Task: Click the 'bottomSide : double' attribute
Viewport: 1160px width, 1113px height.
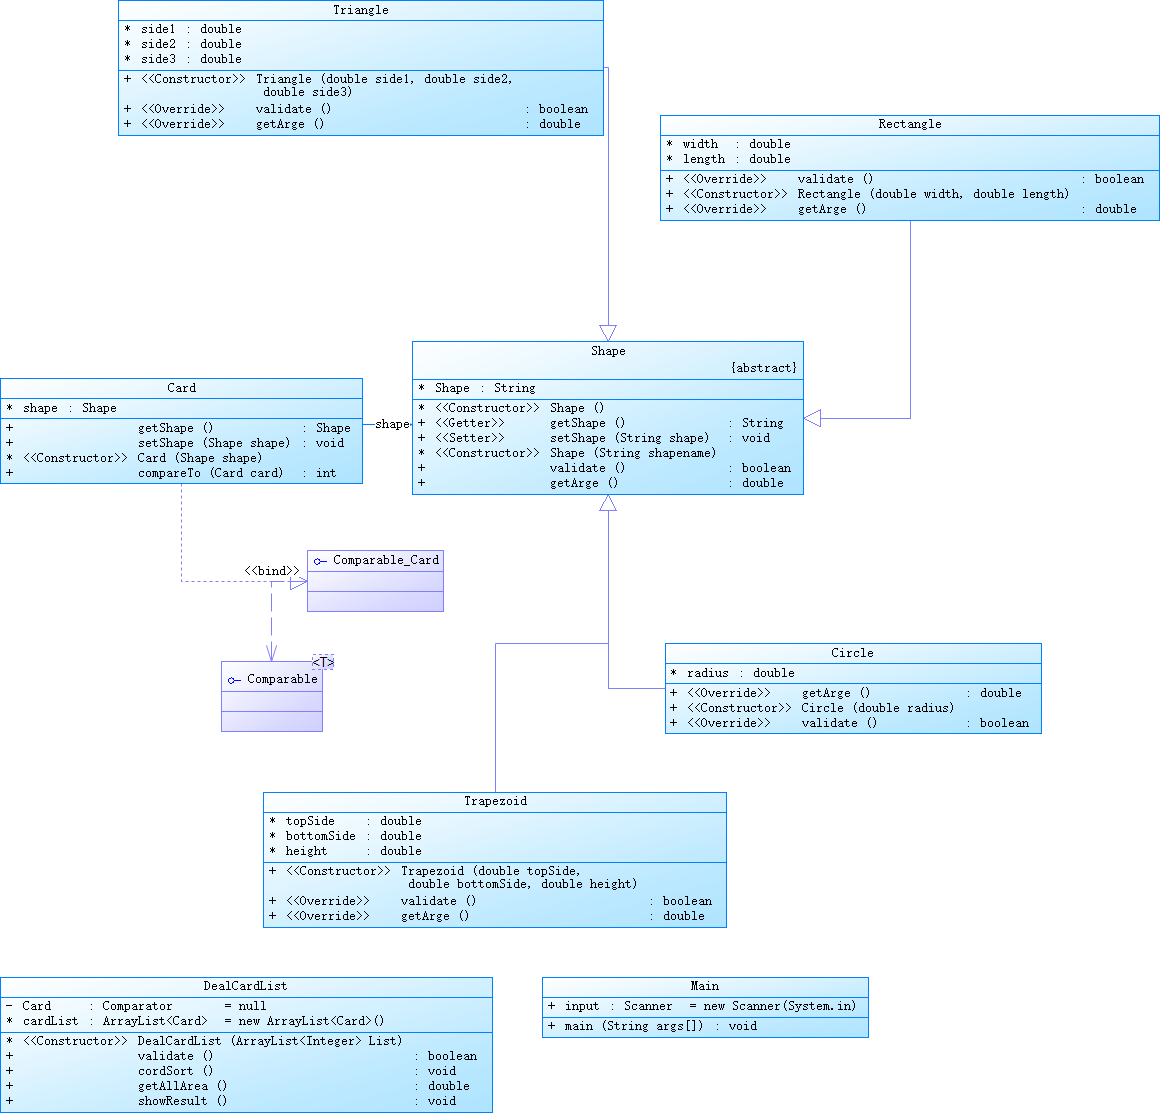Action: pyautogui.click(x=345, y=835)
